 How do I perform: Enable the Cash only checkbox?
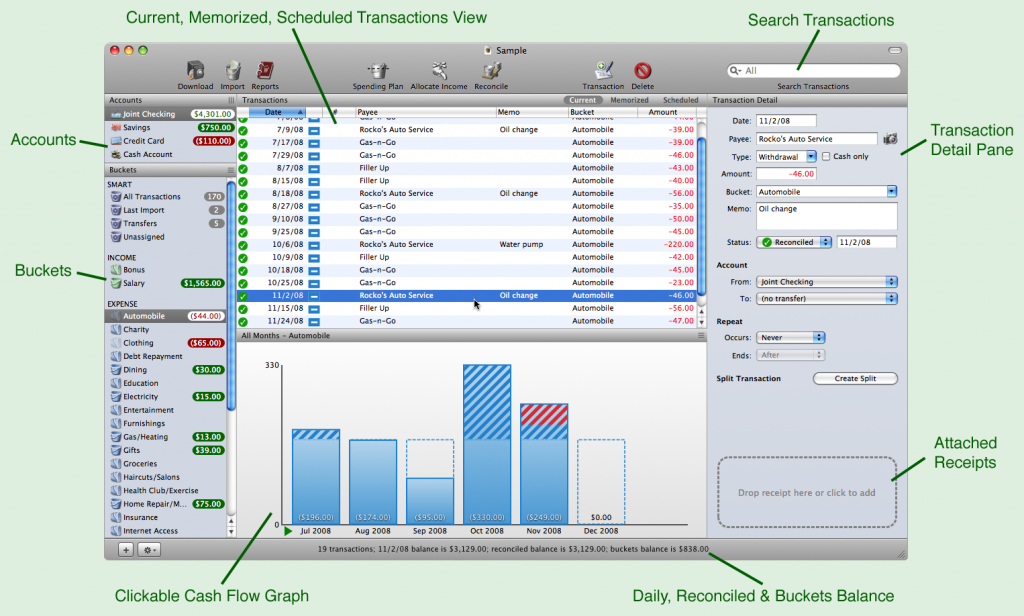(x=826, y=156)
